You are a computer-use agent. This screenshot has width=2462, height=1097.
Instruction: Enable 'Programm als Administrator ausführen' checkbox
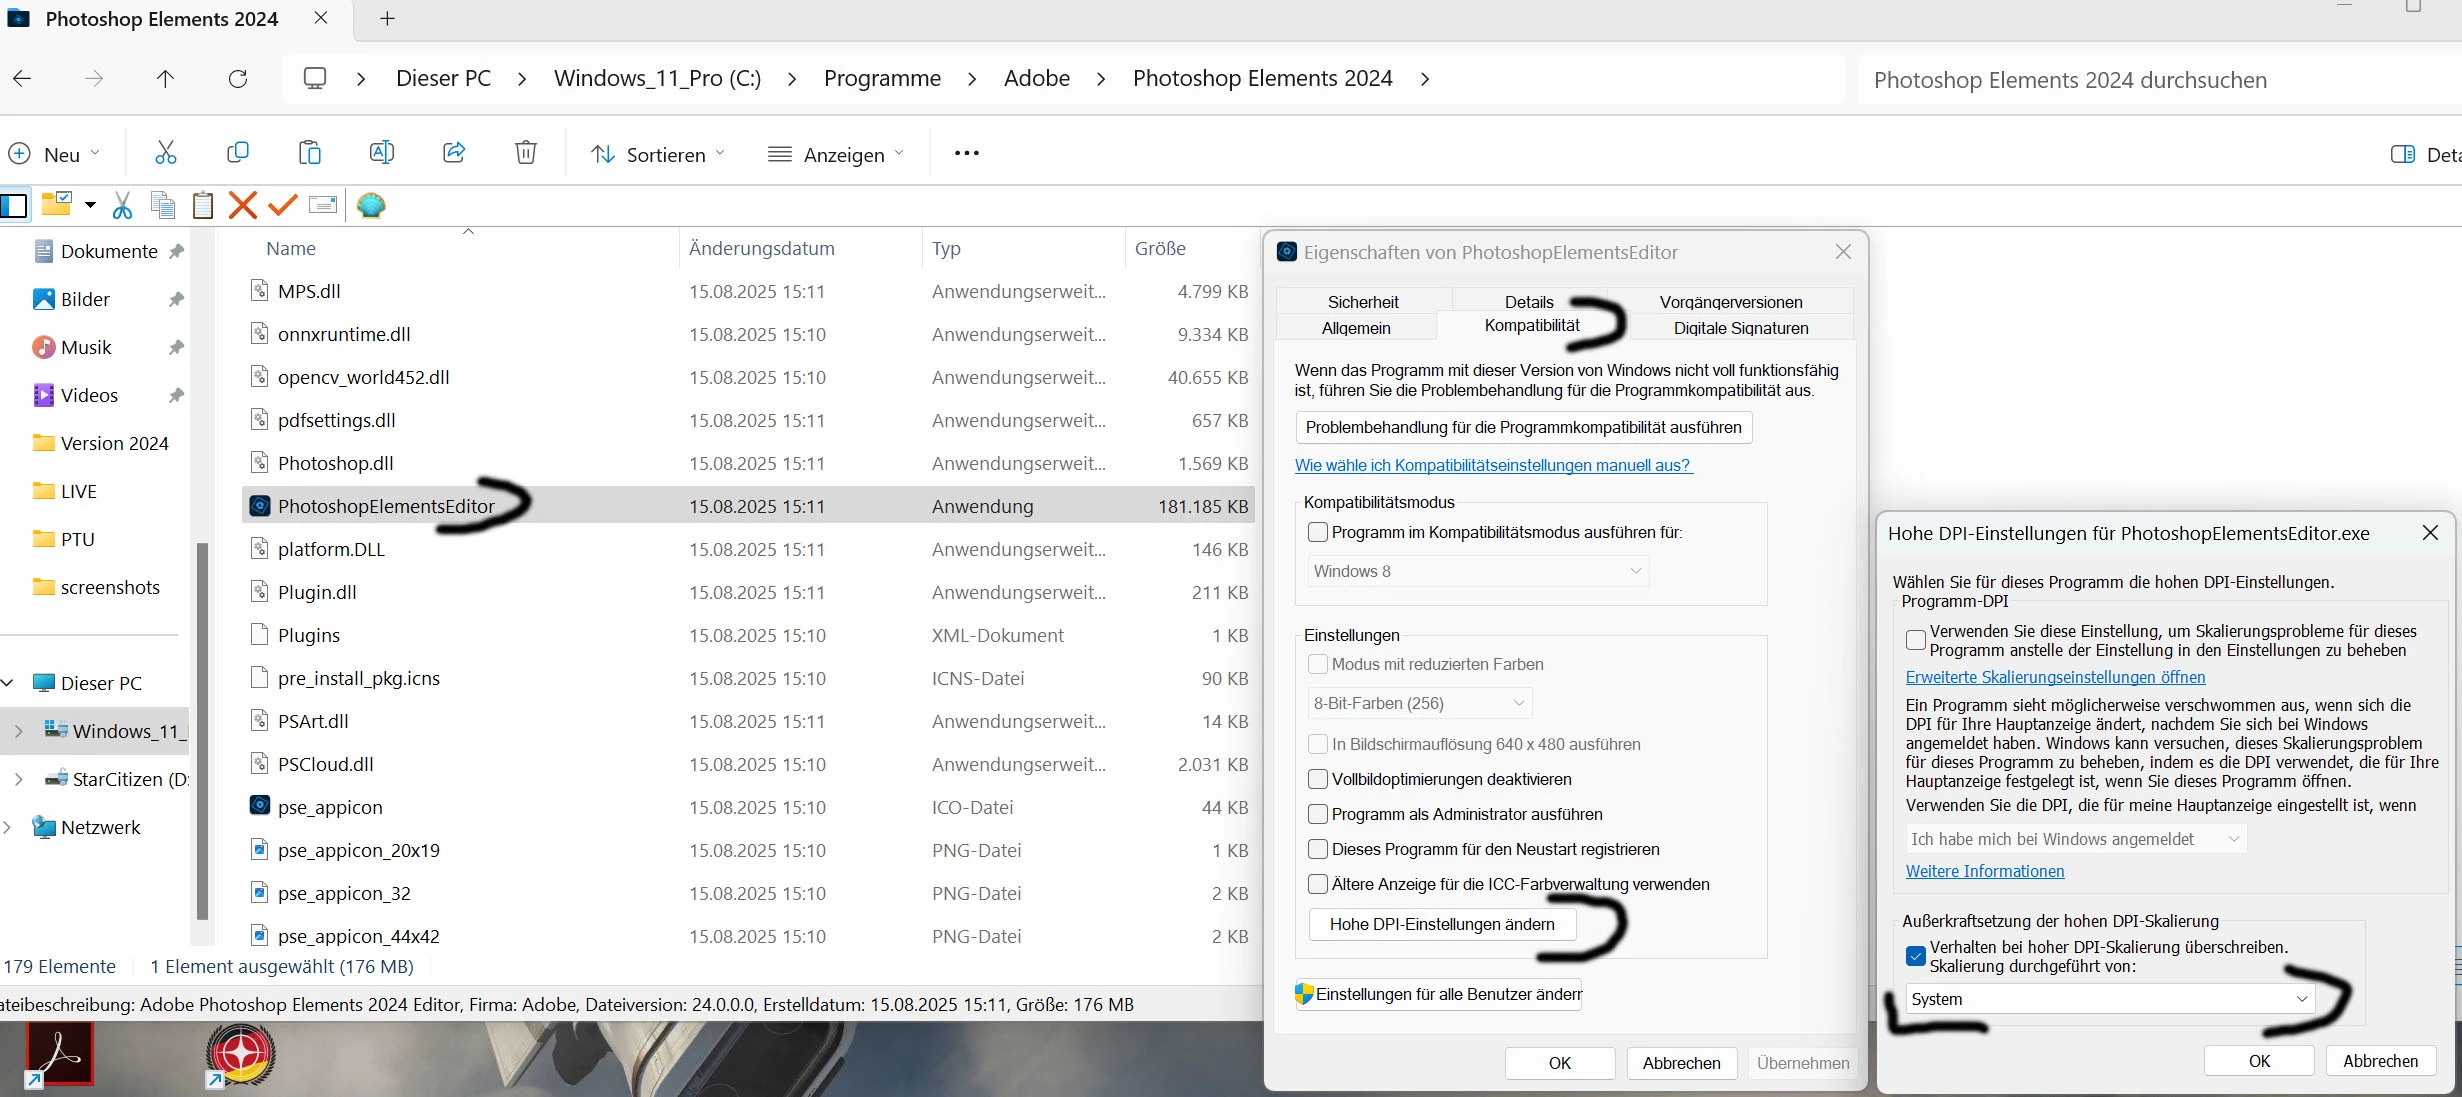coord(1318,814)
